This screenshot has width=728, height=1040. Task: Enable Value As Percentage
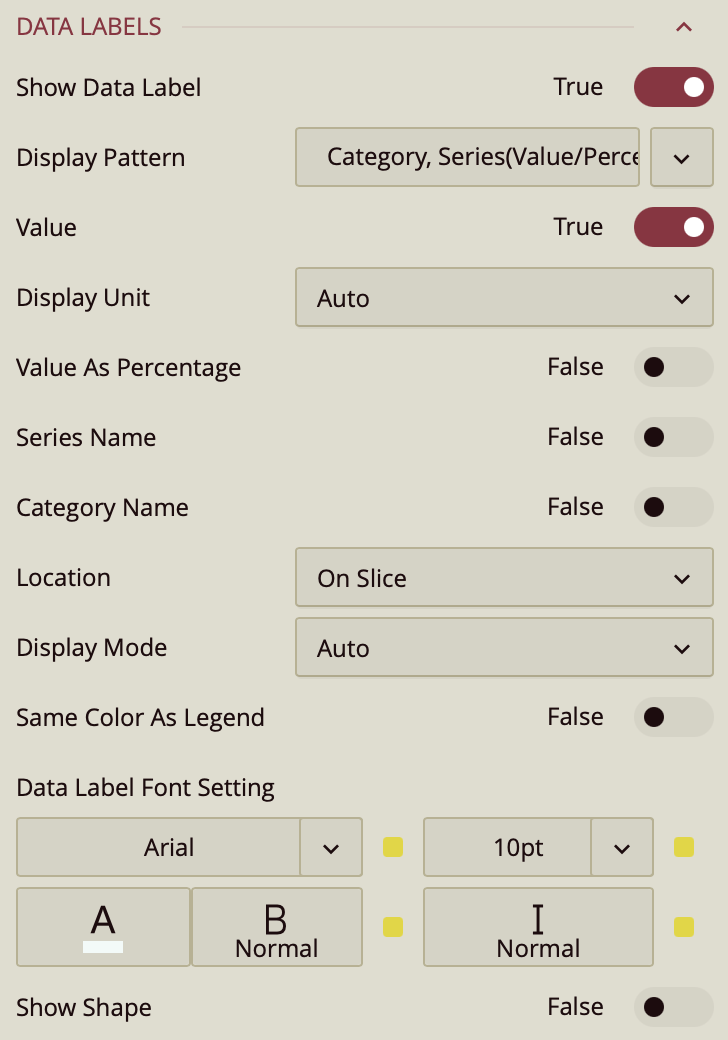click(x=673, y=368)
